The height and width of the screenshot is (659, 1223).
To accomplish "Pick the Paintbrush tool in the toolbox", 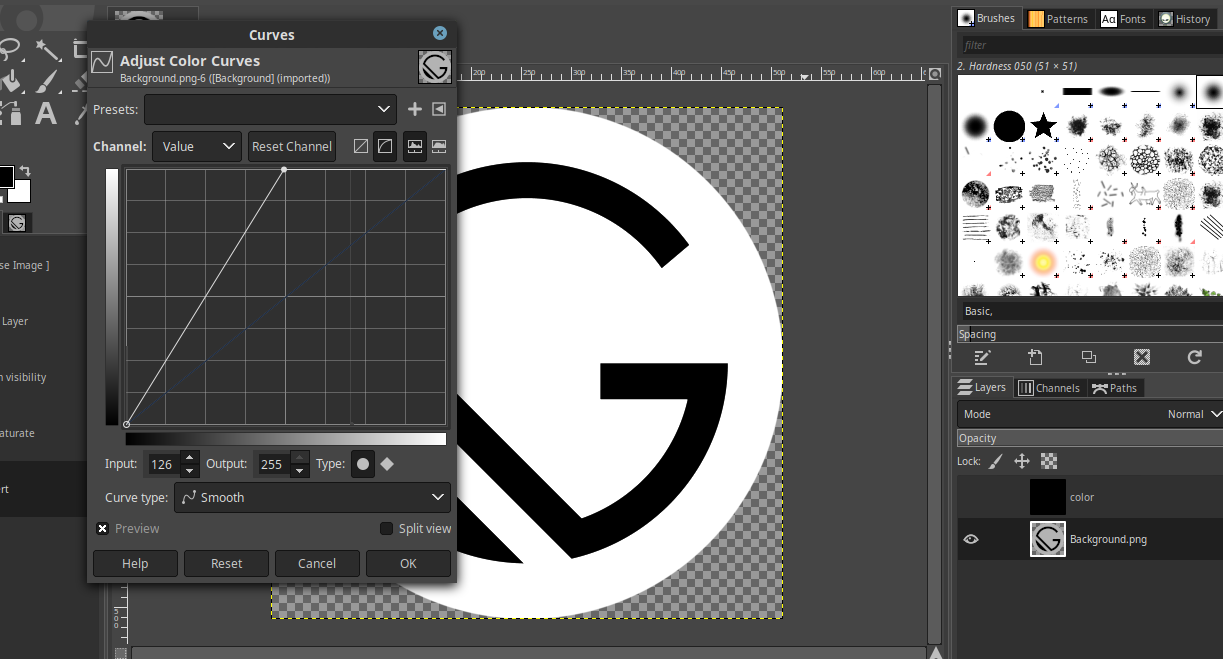I will (47, 81).
